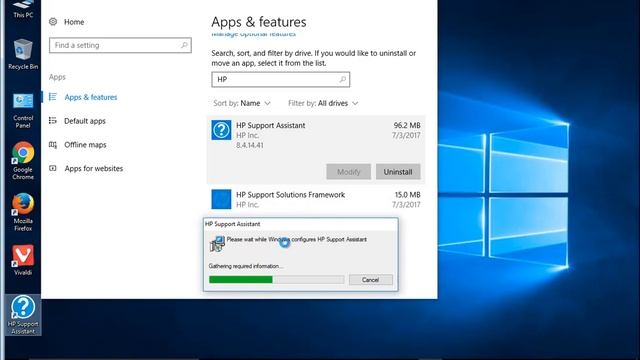Click the app search field containing HP

click(280, 80)
